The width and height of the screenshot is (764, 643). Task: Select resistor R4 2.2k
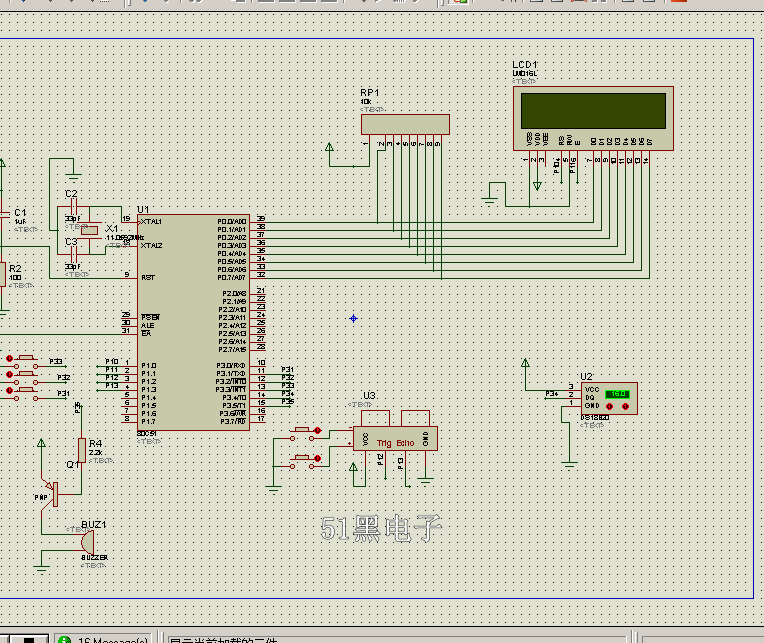pos(82,450)
